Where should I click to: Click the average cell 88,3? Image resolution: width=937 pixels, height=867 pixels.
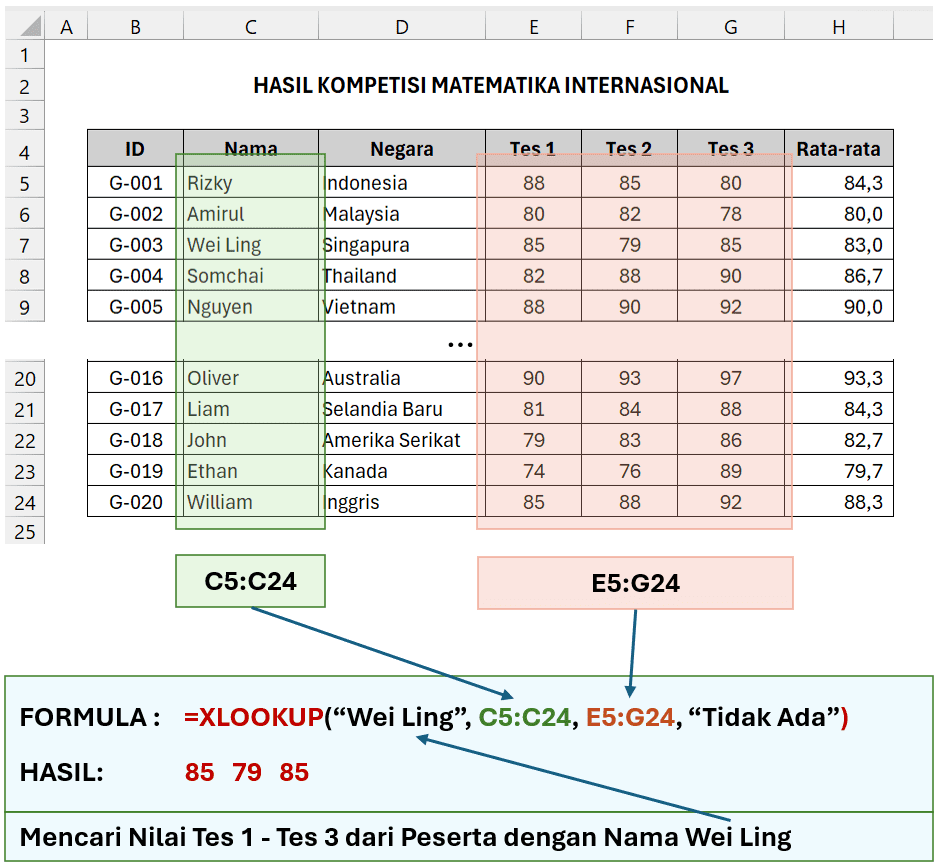(x=839, y=502)
